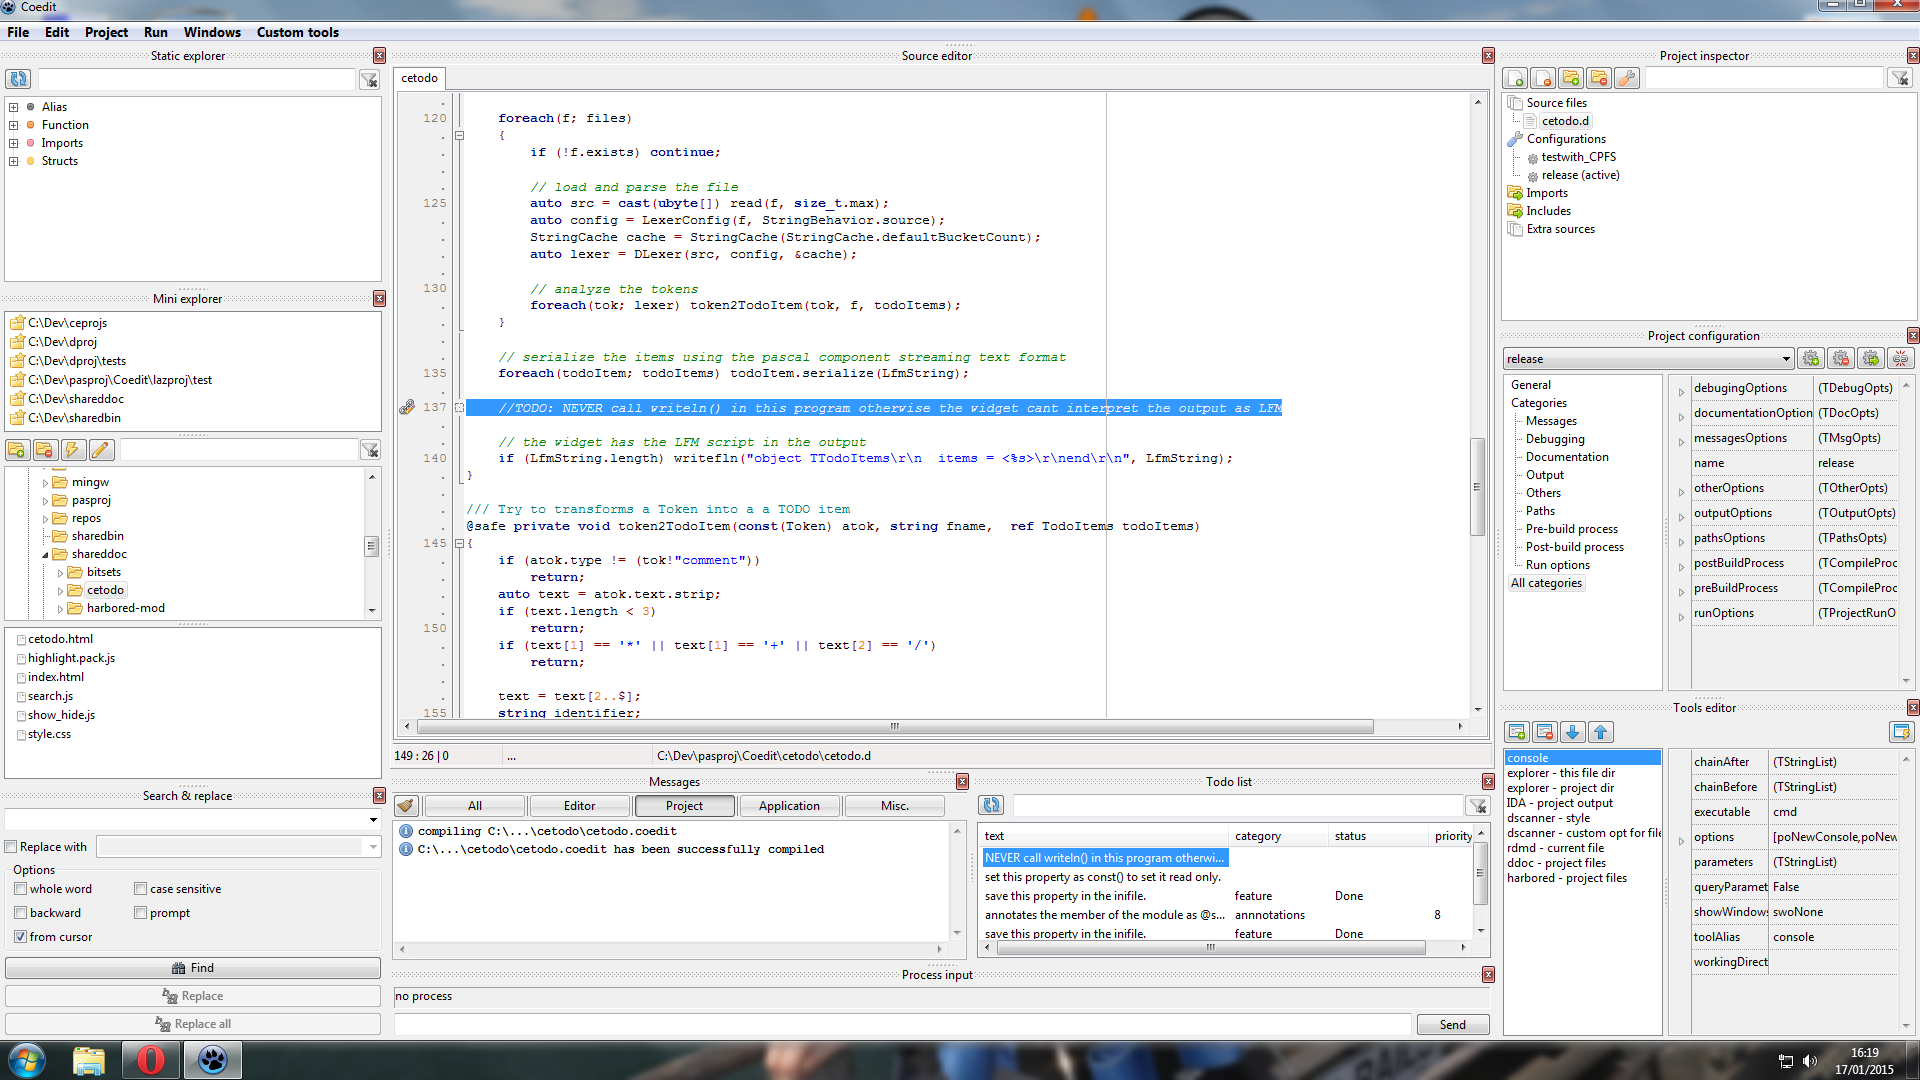Click add configuration gear icon

pyautogui.click(x=1811, y=359)
